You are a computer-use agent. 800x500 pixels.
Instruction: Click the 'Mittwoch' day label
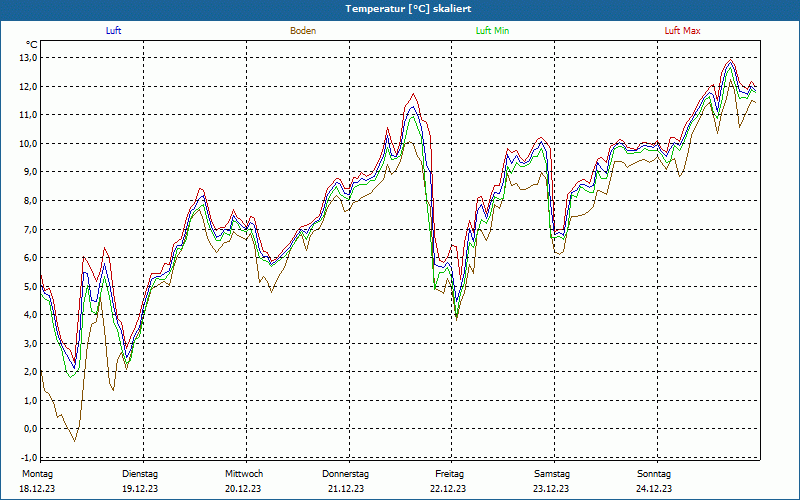[244, 474]
